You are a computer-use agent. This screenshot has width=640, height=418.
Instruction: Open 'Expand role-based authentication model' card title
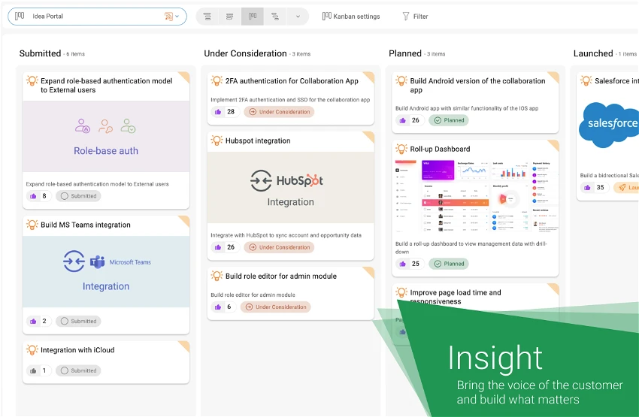(x=106, y=85)
